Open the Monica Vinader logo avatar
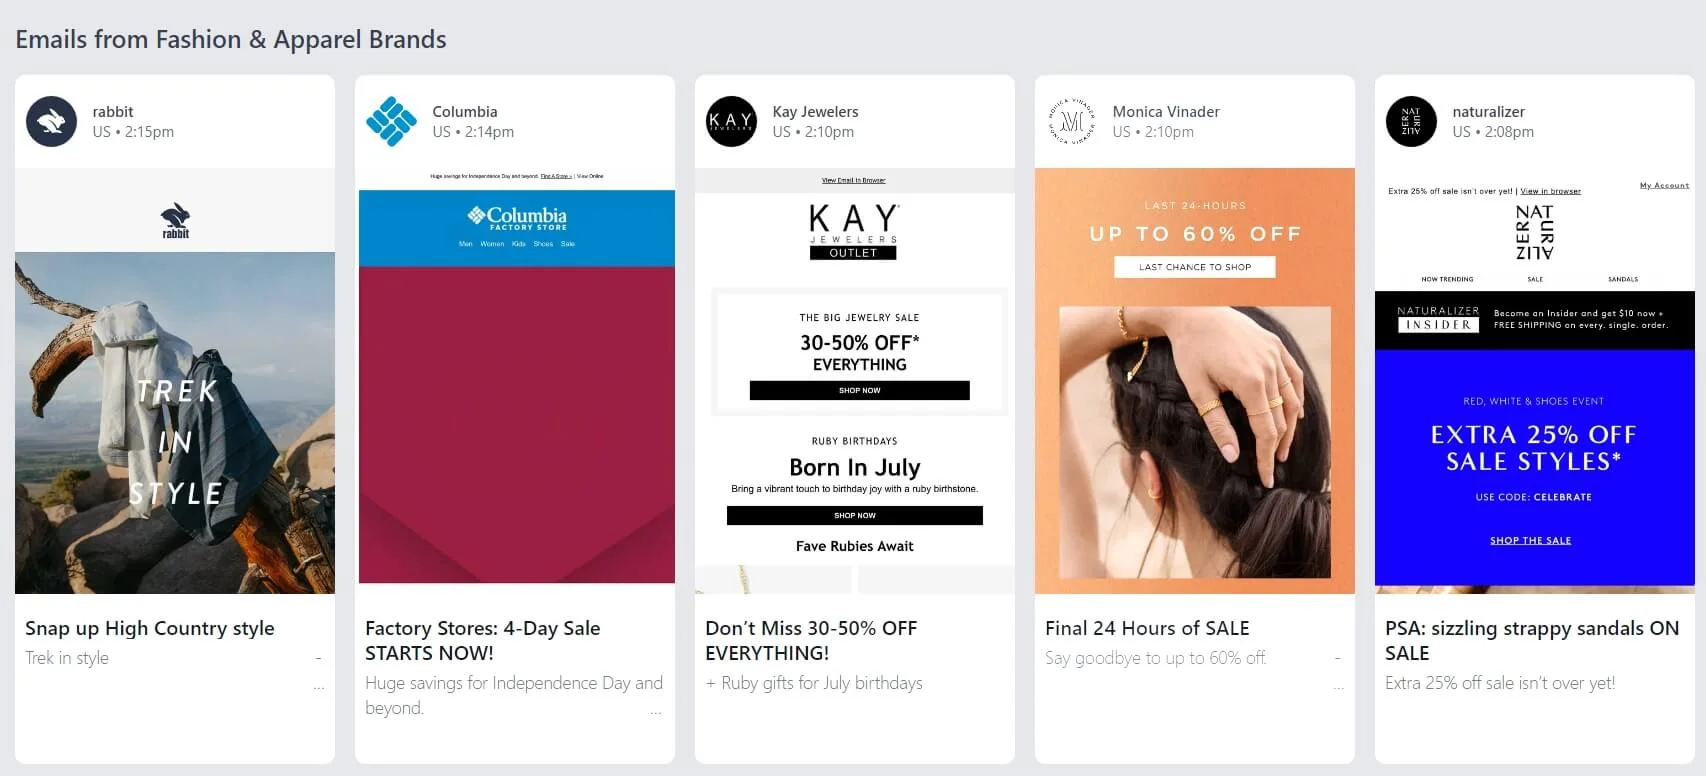The image size is (1706, 776). 1071,122
